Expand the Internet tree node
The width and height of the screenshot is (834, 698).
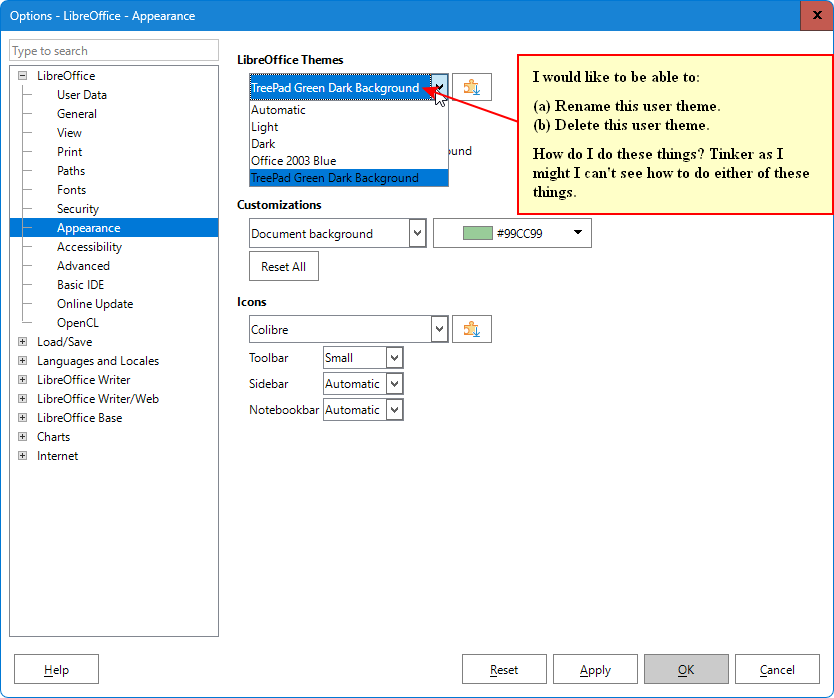(x=22, y=456)
